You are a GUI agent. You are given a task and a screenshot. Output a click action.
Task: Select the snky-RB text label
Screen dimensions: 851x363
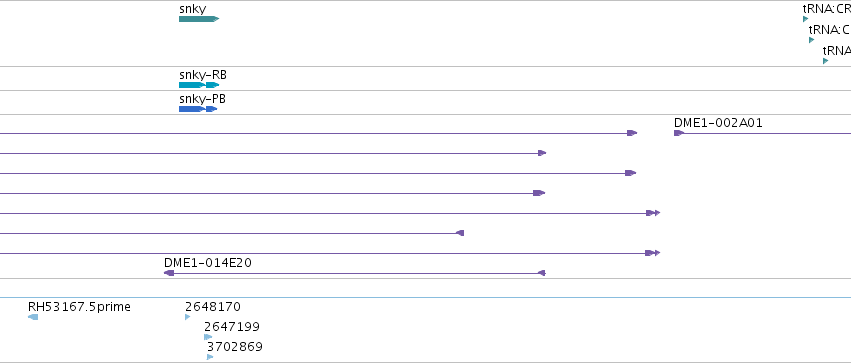203,75
